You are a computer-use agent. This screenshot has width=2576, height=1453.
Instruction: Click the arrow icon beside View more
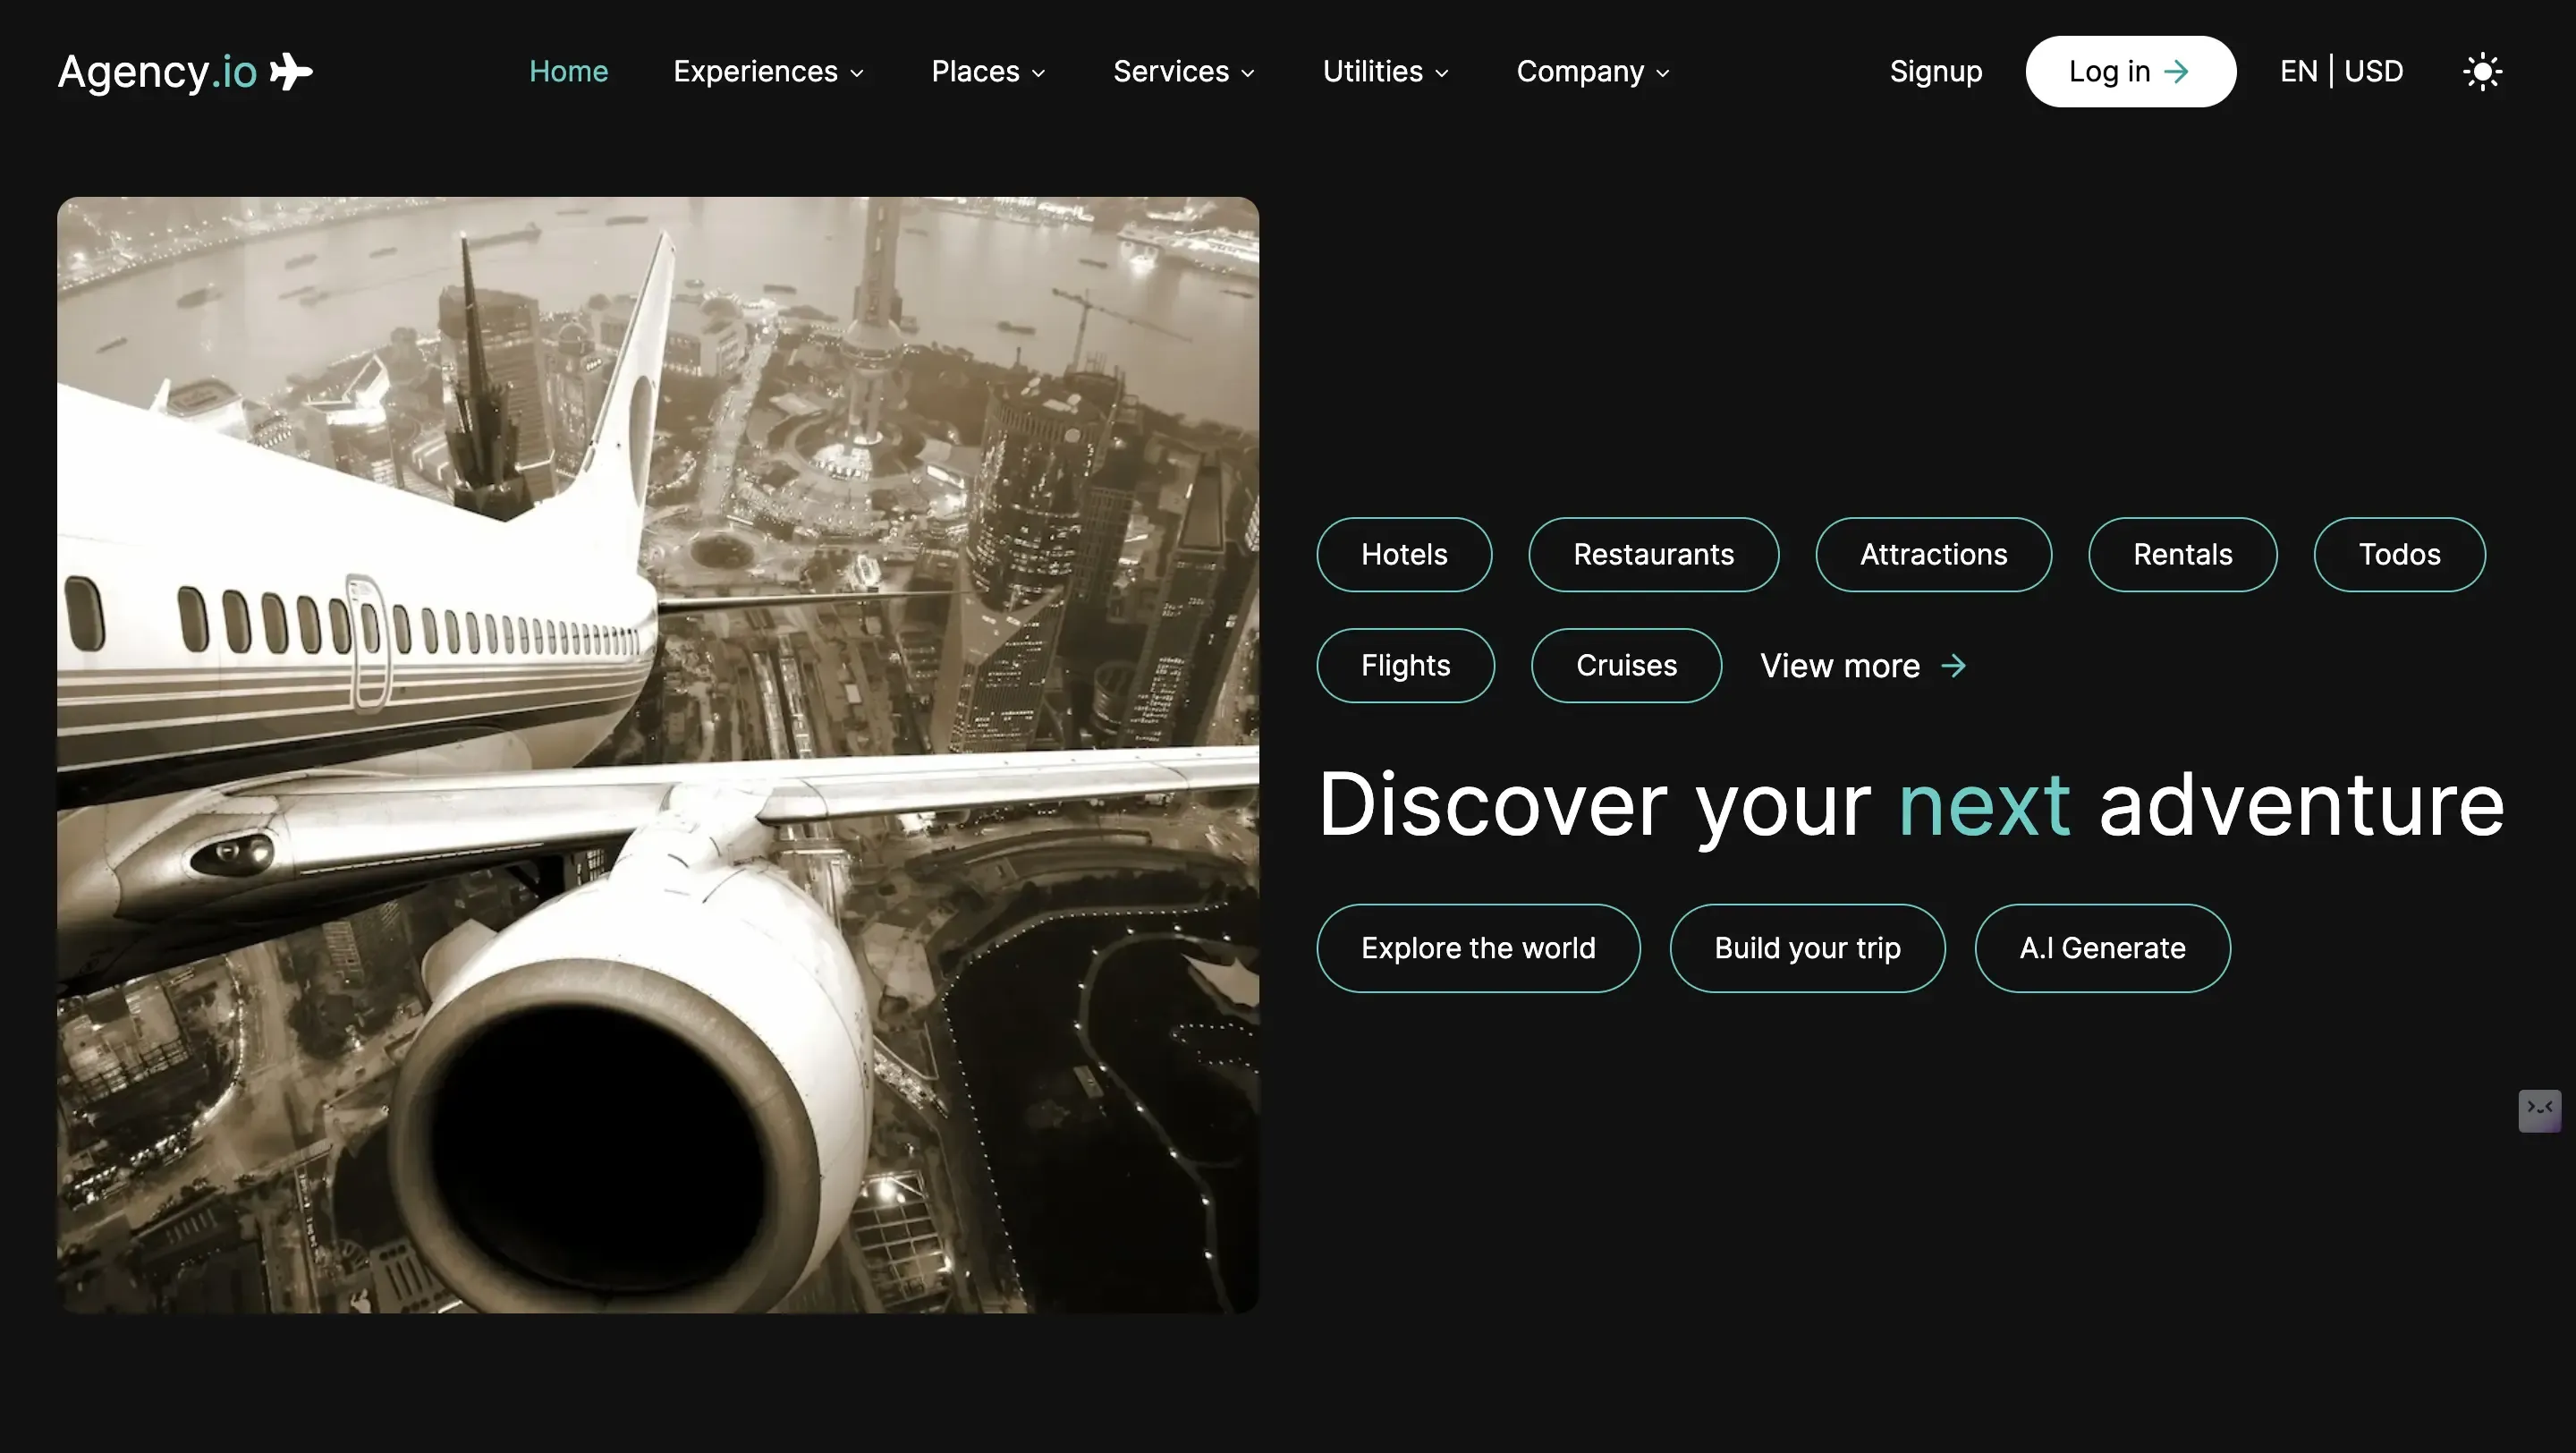(1953, 666)
